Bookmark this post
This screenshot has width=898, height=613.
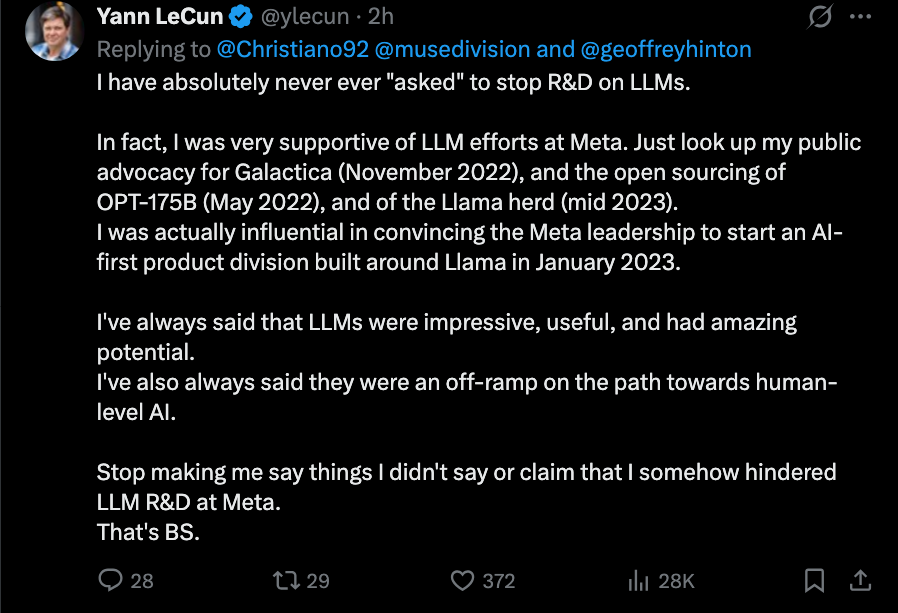(x=814, y=580)
